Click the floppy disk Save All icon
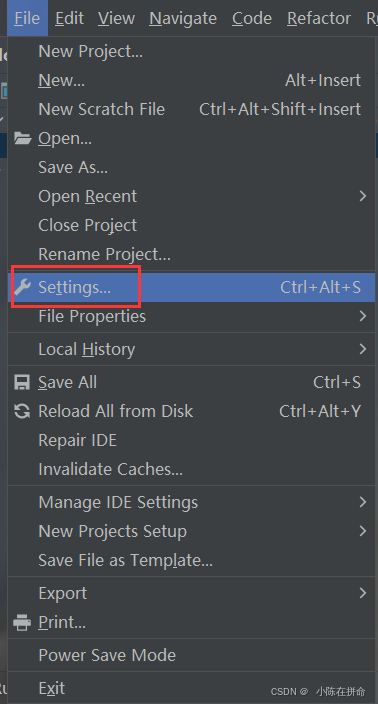 (x=22, y=382)
